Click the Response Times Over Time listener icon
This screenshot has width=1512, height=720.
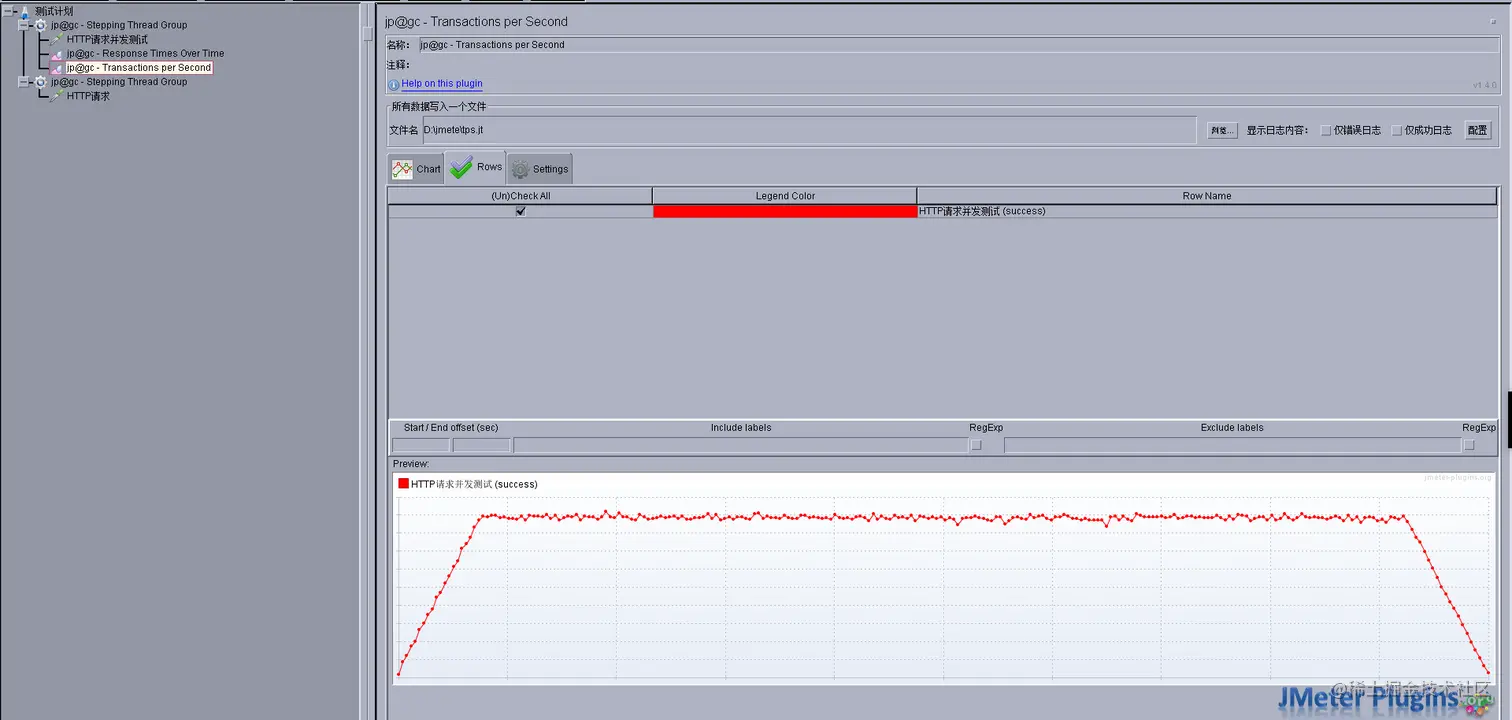[57, 54]
